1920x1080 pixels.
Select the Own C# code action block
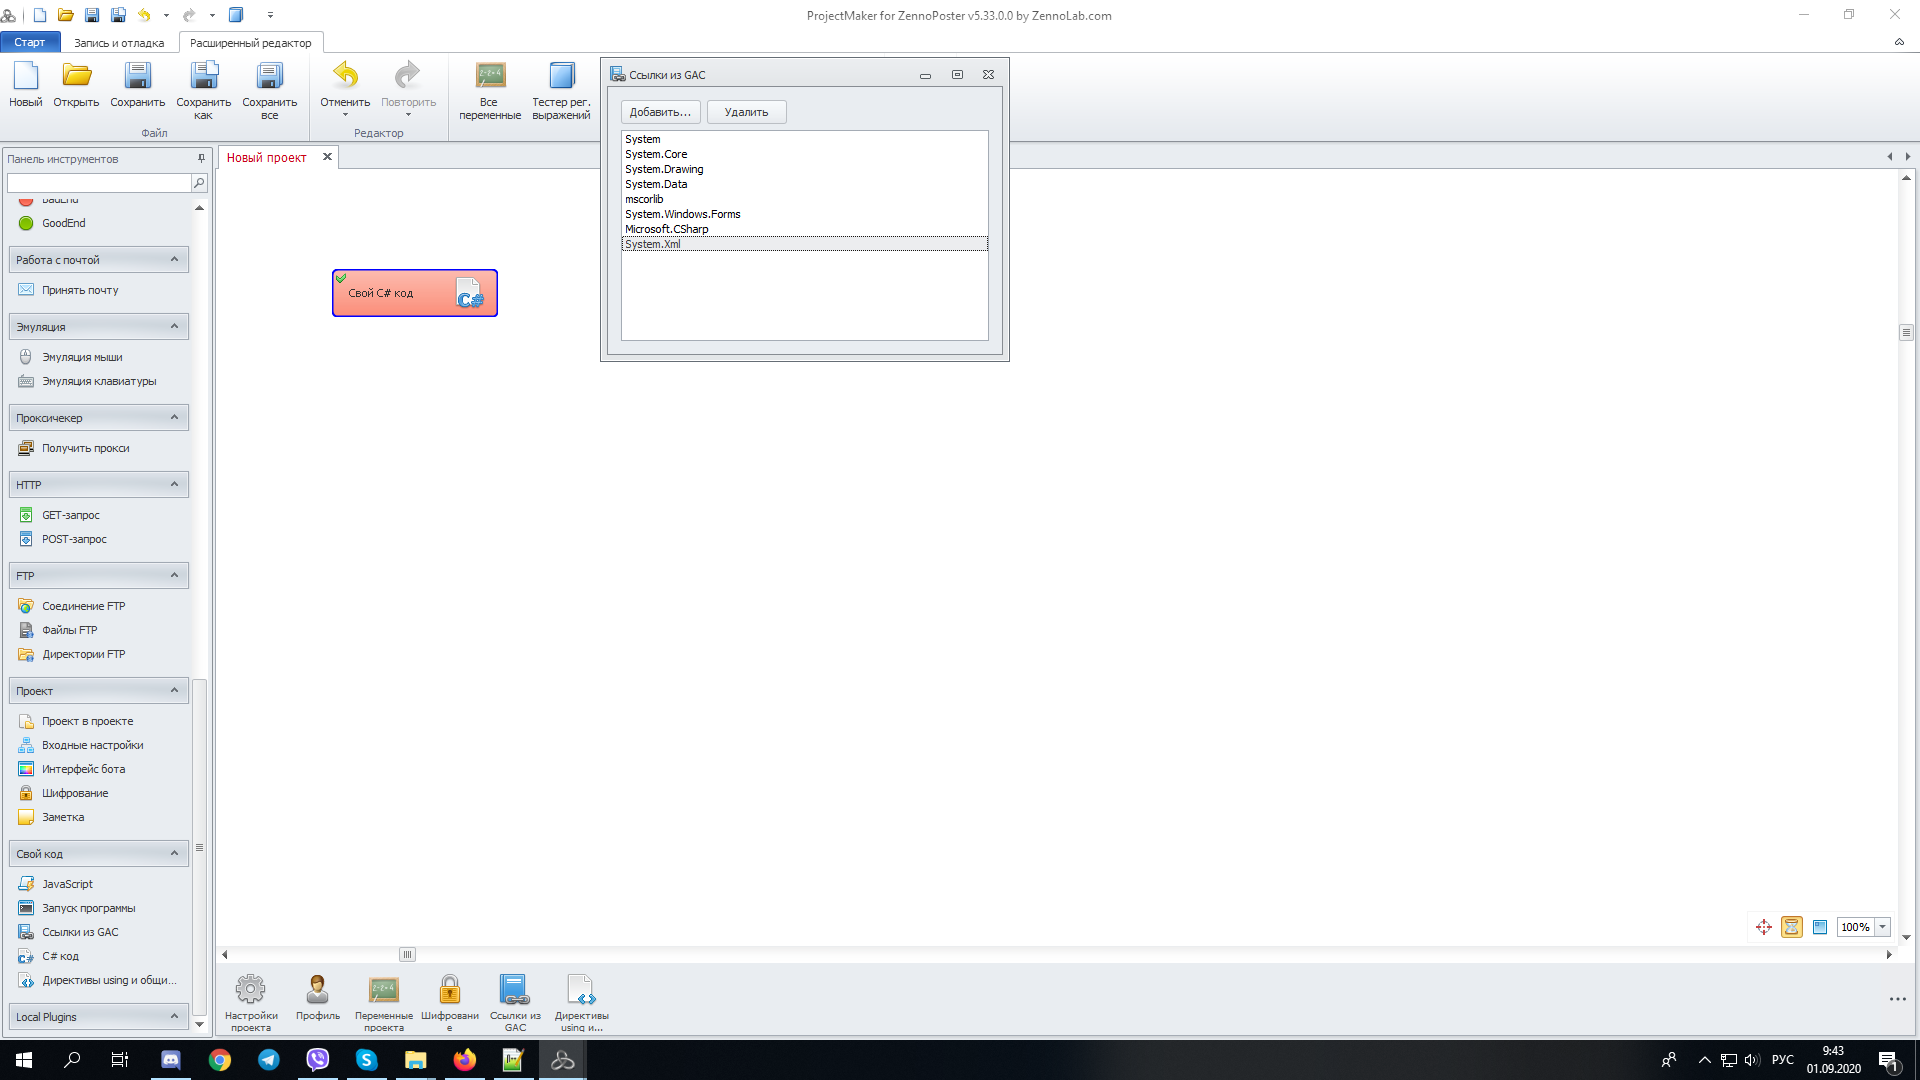pos(414,293)
